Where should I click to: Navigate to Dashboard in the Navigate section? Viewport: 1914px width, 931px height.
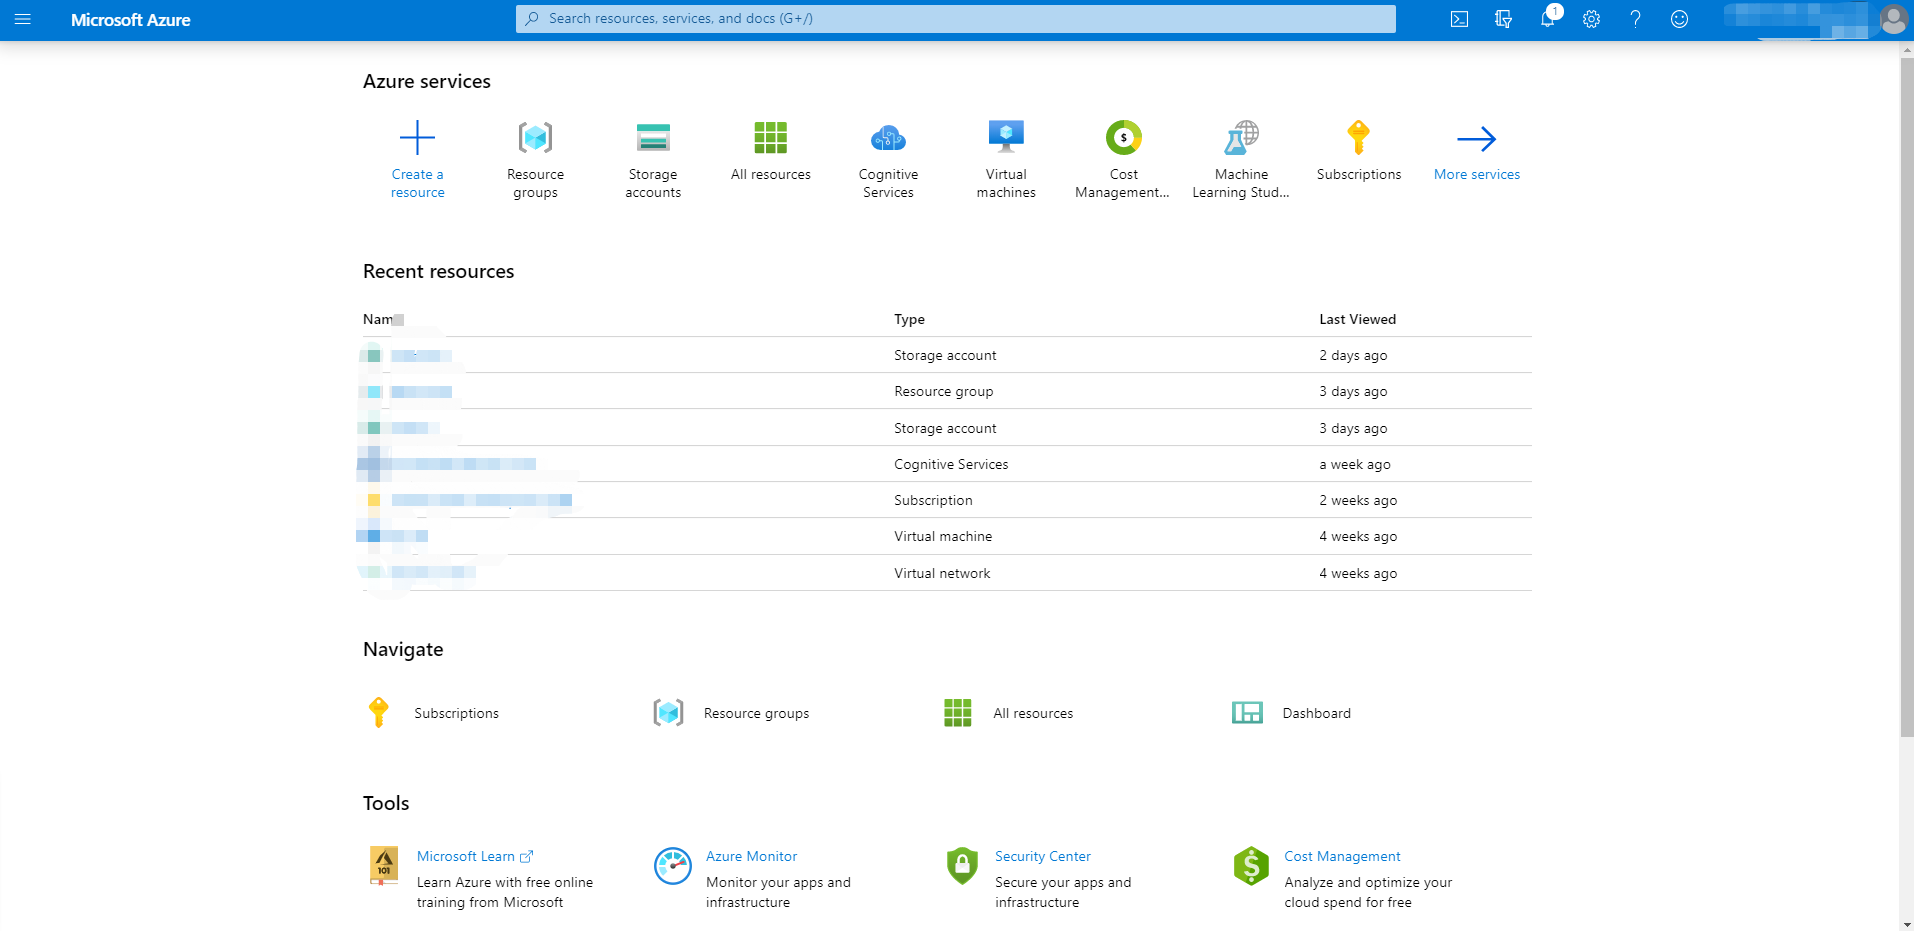(x=1316, y=713)
